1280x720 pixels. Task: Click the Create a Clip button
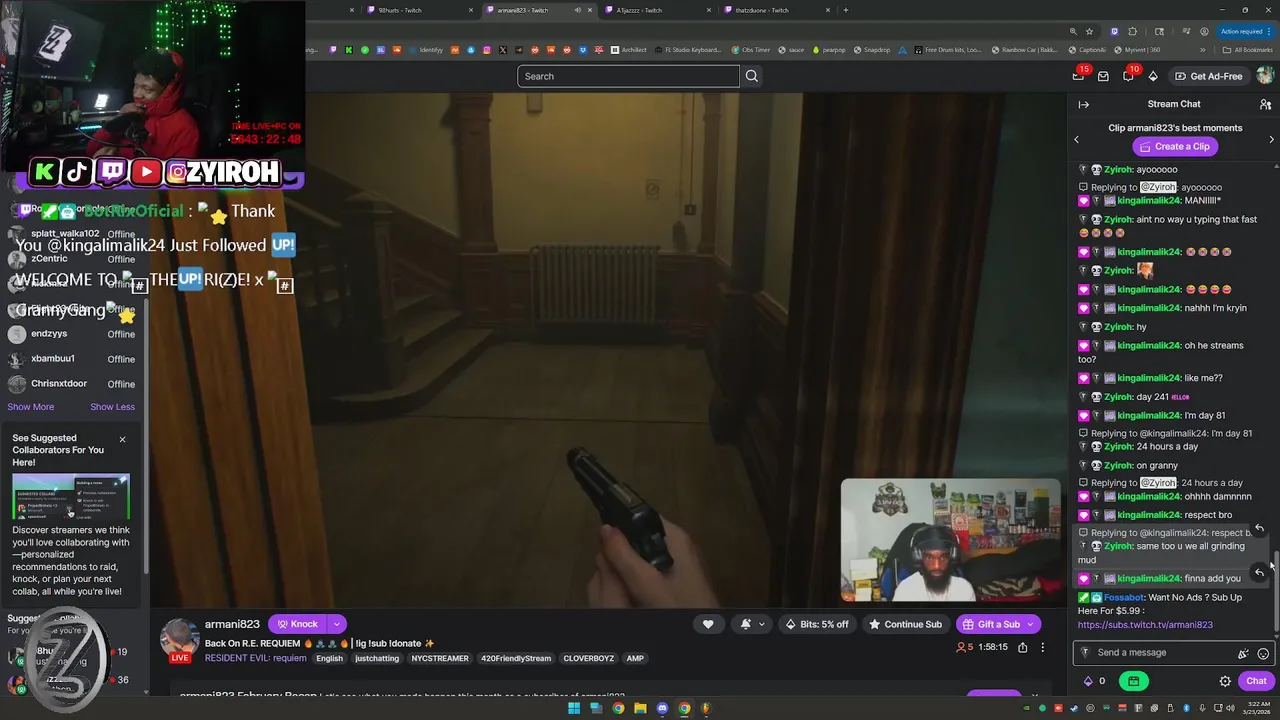[x=1174, y=146]
